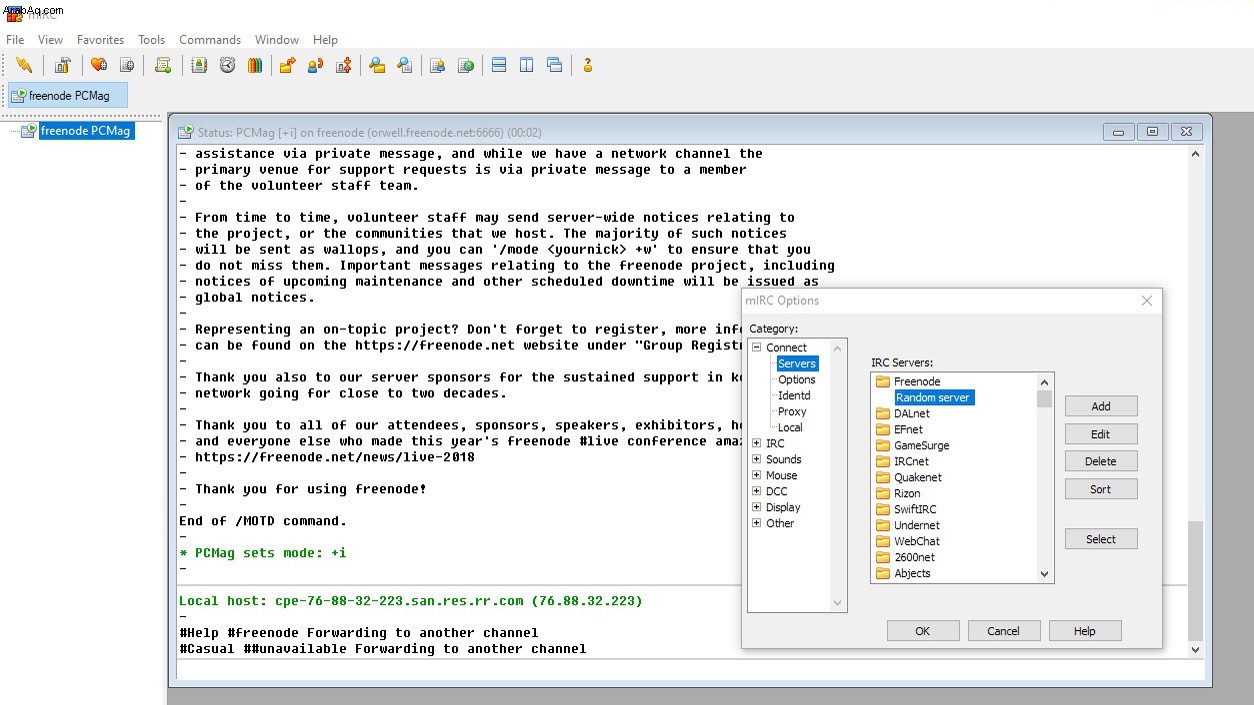Screen dimensions: 1254x705
Task: Open the URLs List globe icon
Action: pos(465,66)
